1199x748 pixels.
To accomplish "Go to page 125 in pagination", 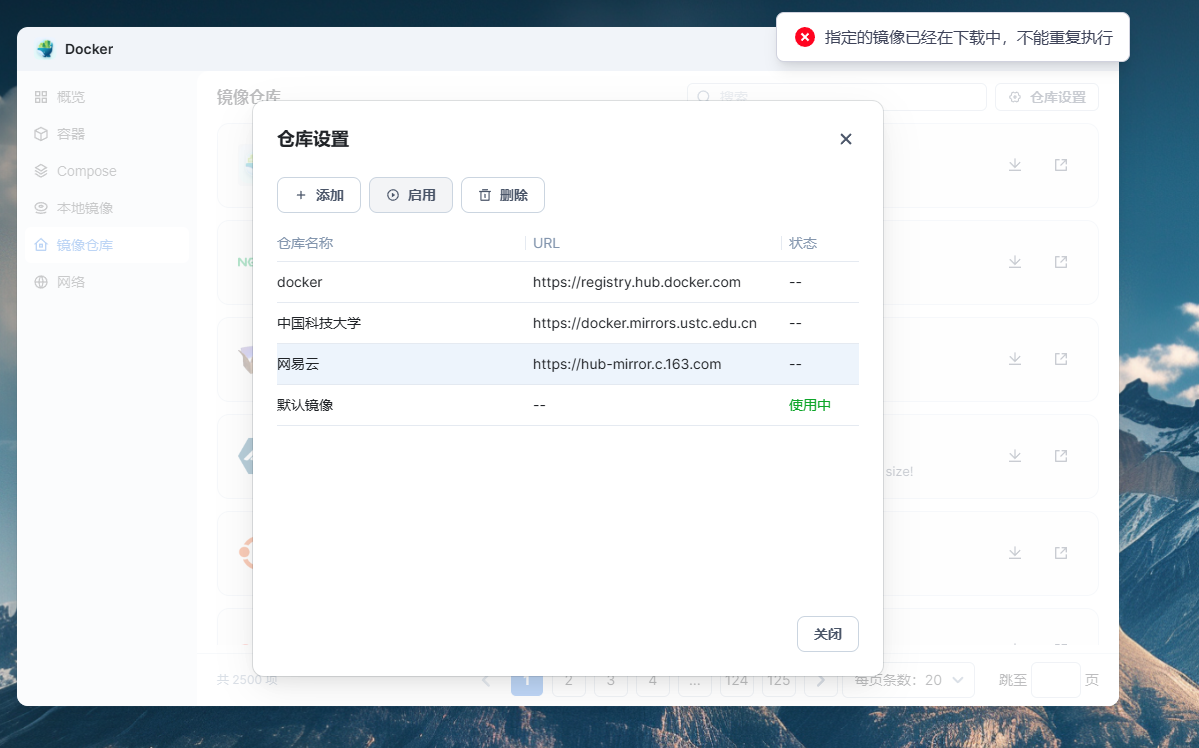I will coord(778,680).
